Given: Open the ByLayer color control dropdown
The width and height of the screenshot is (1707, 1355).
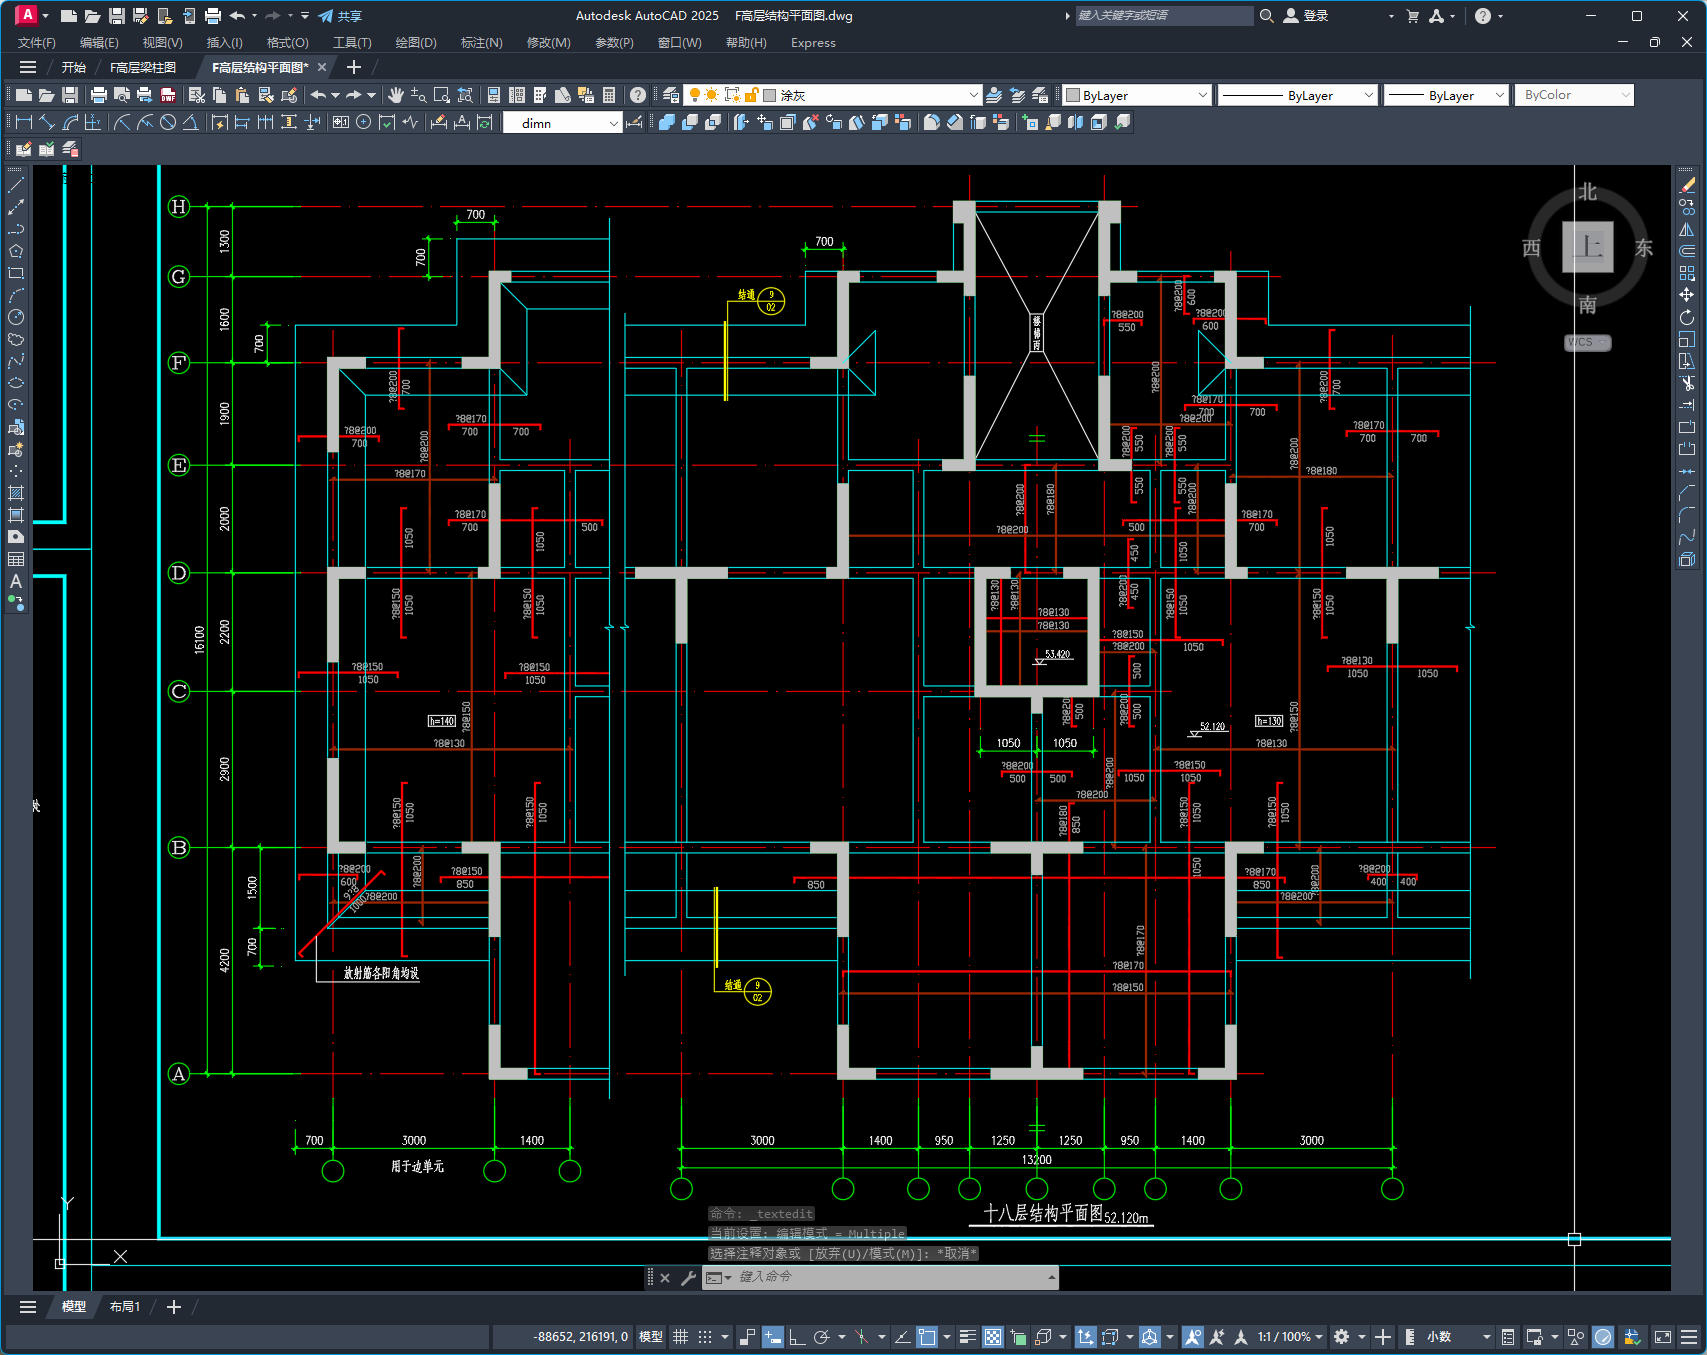Looking at the screenshot, I should coord(1137,95).
